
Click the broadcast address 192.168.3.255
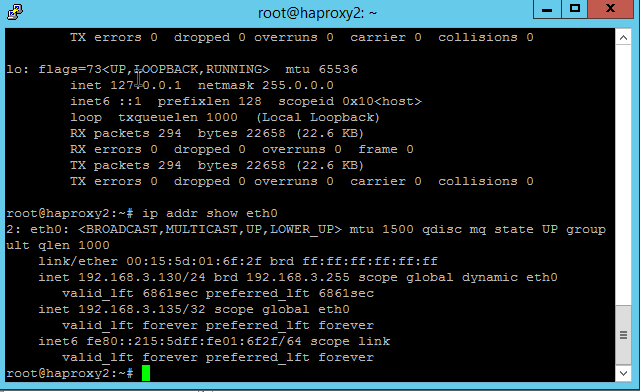coord(298,277)
